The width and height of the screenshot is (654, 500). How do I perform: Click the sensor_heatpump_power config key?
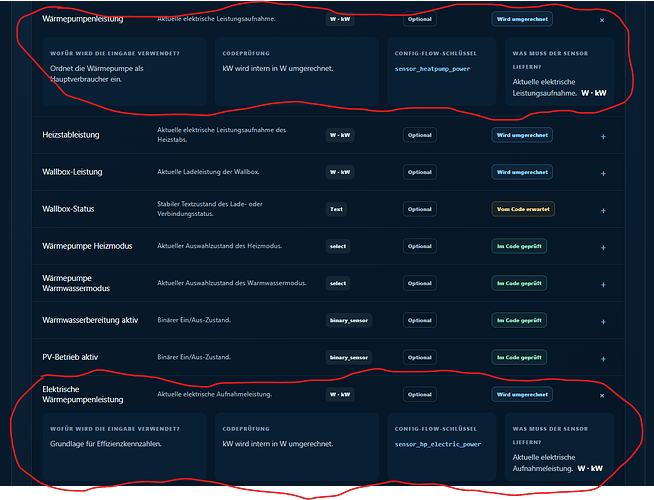(x=432, y=69)
